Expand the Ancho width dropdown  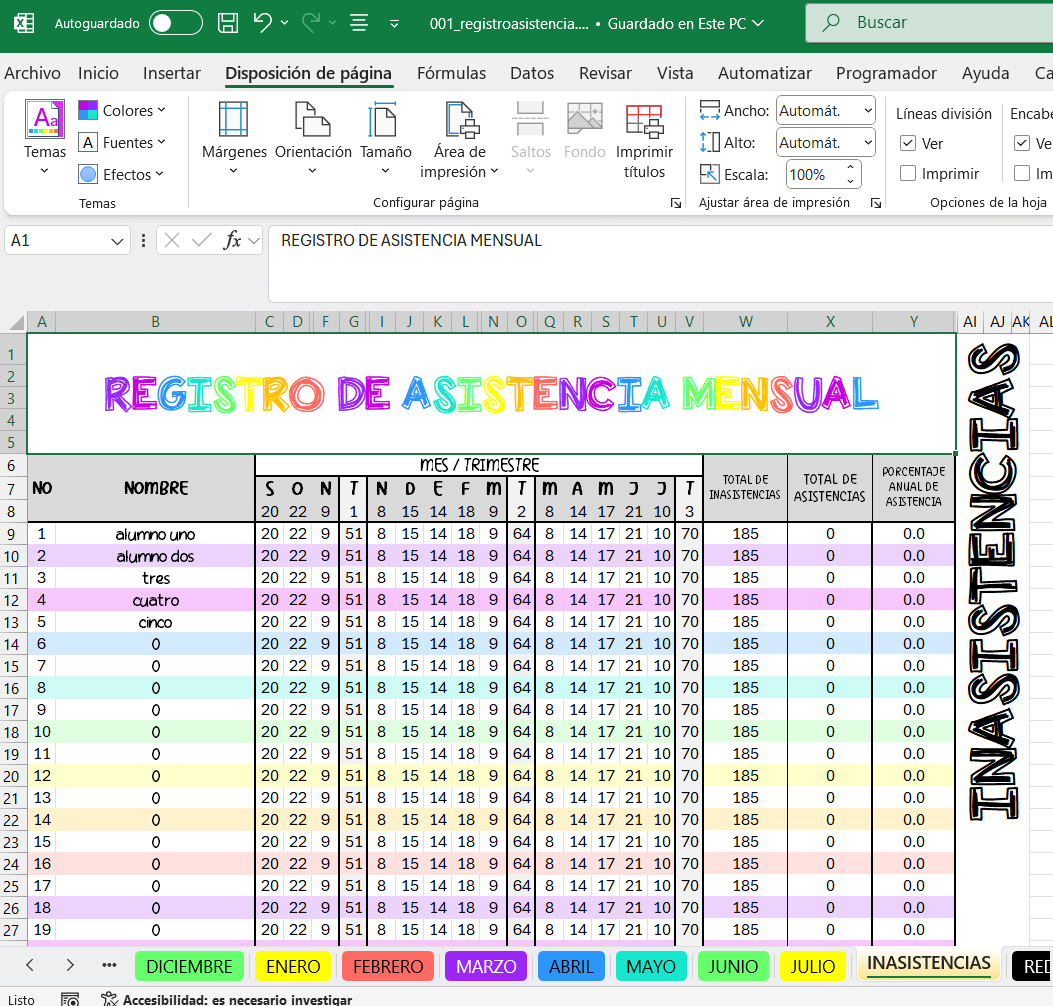click(x=865, y=111)
